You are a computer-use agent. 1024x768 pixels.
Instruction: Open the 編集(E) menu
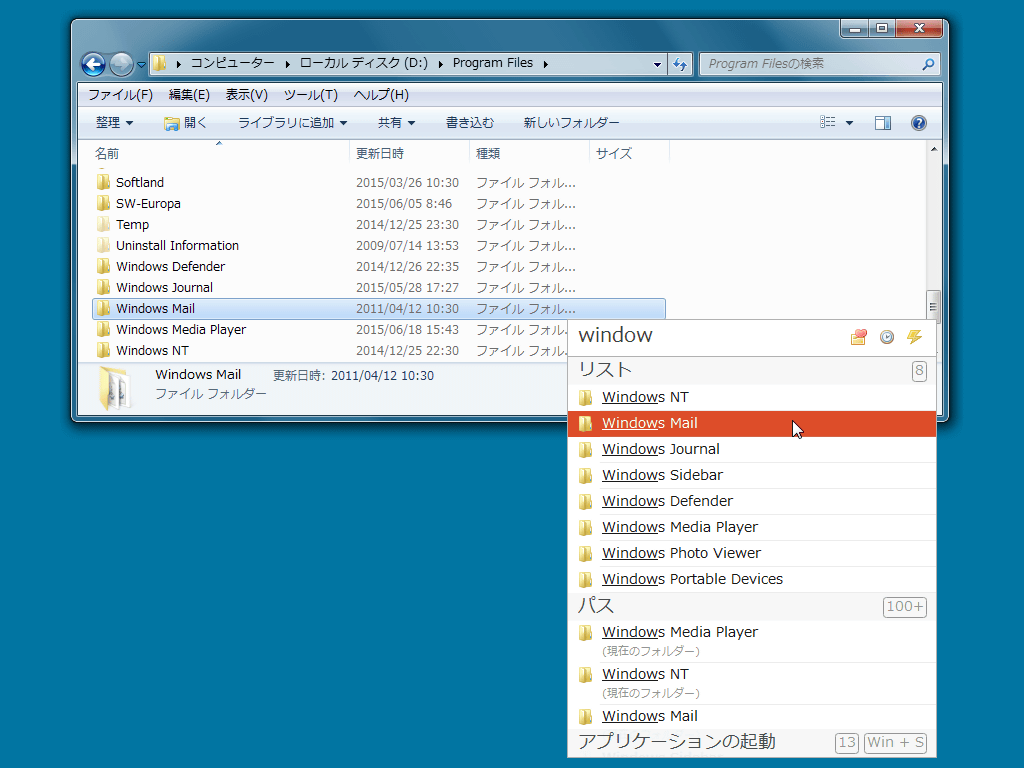(189, 95)
